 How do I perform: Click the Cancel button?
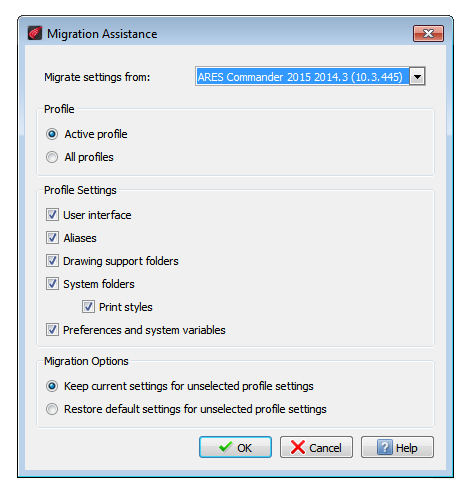pyautogui.click(x=316, y=447)
